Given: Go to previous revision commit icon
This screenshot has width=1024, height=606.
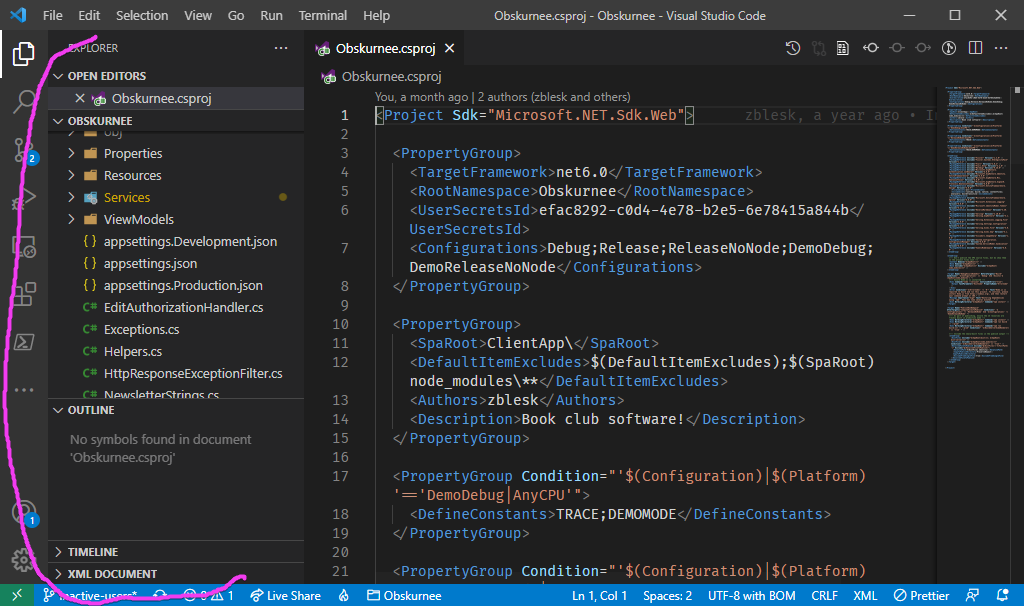Looking at the screenshot, I should [x=871, y=48].
